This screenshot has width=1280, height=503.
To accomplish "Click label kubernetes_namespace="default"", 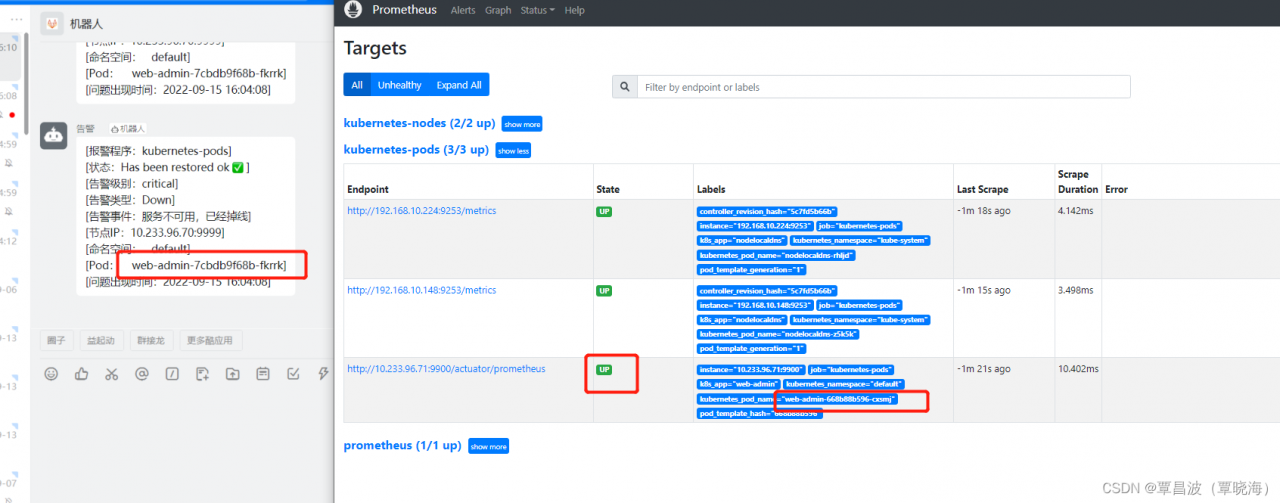I will (x=843, y=384).
